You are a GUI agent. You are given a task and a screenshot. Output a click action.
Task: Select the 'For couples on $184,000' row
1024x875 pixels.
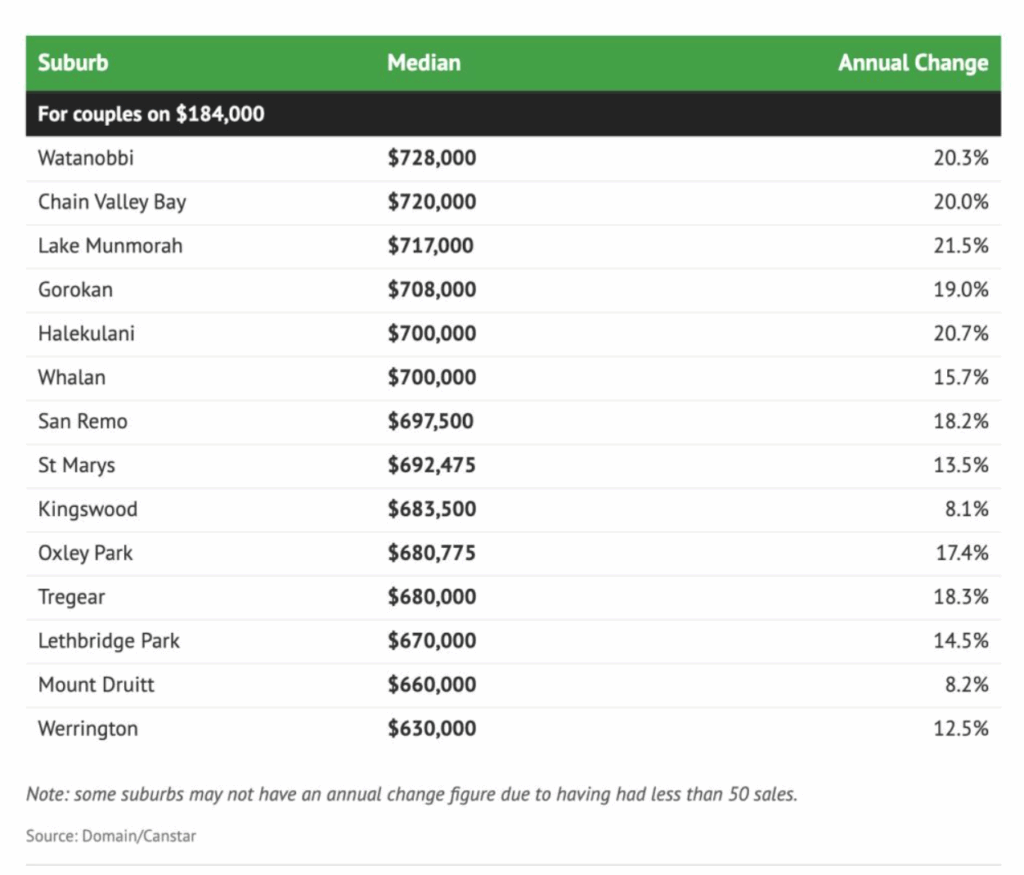[x=151, y=114]
